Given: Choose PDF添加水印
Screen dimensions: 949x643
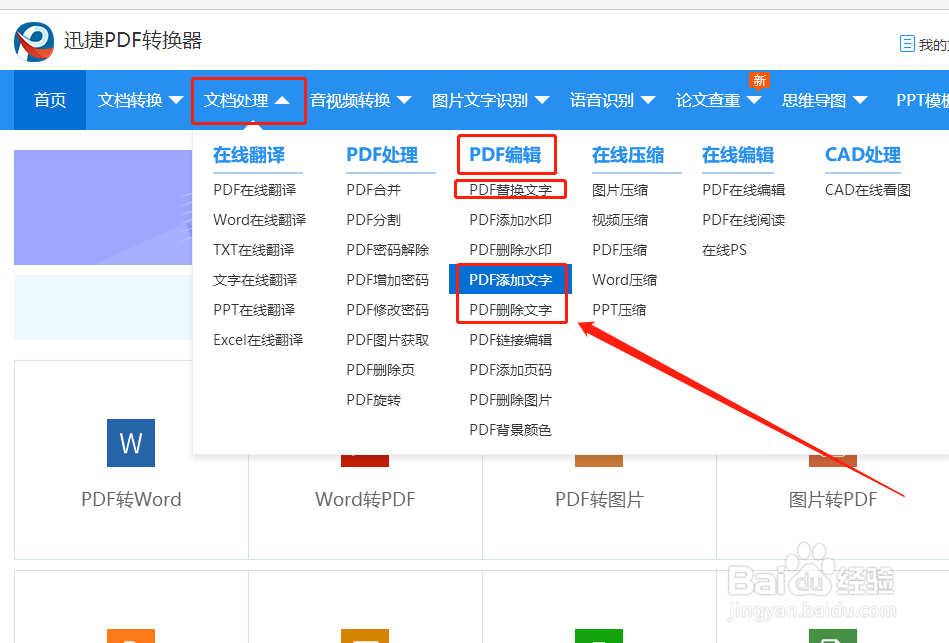Looking at the screenshot, I should 510,220.
